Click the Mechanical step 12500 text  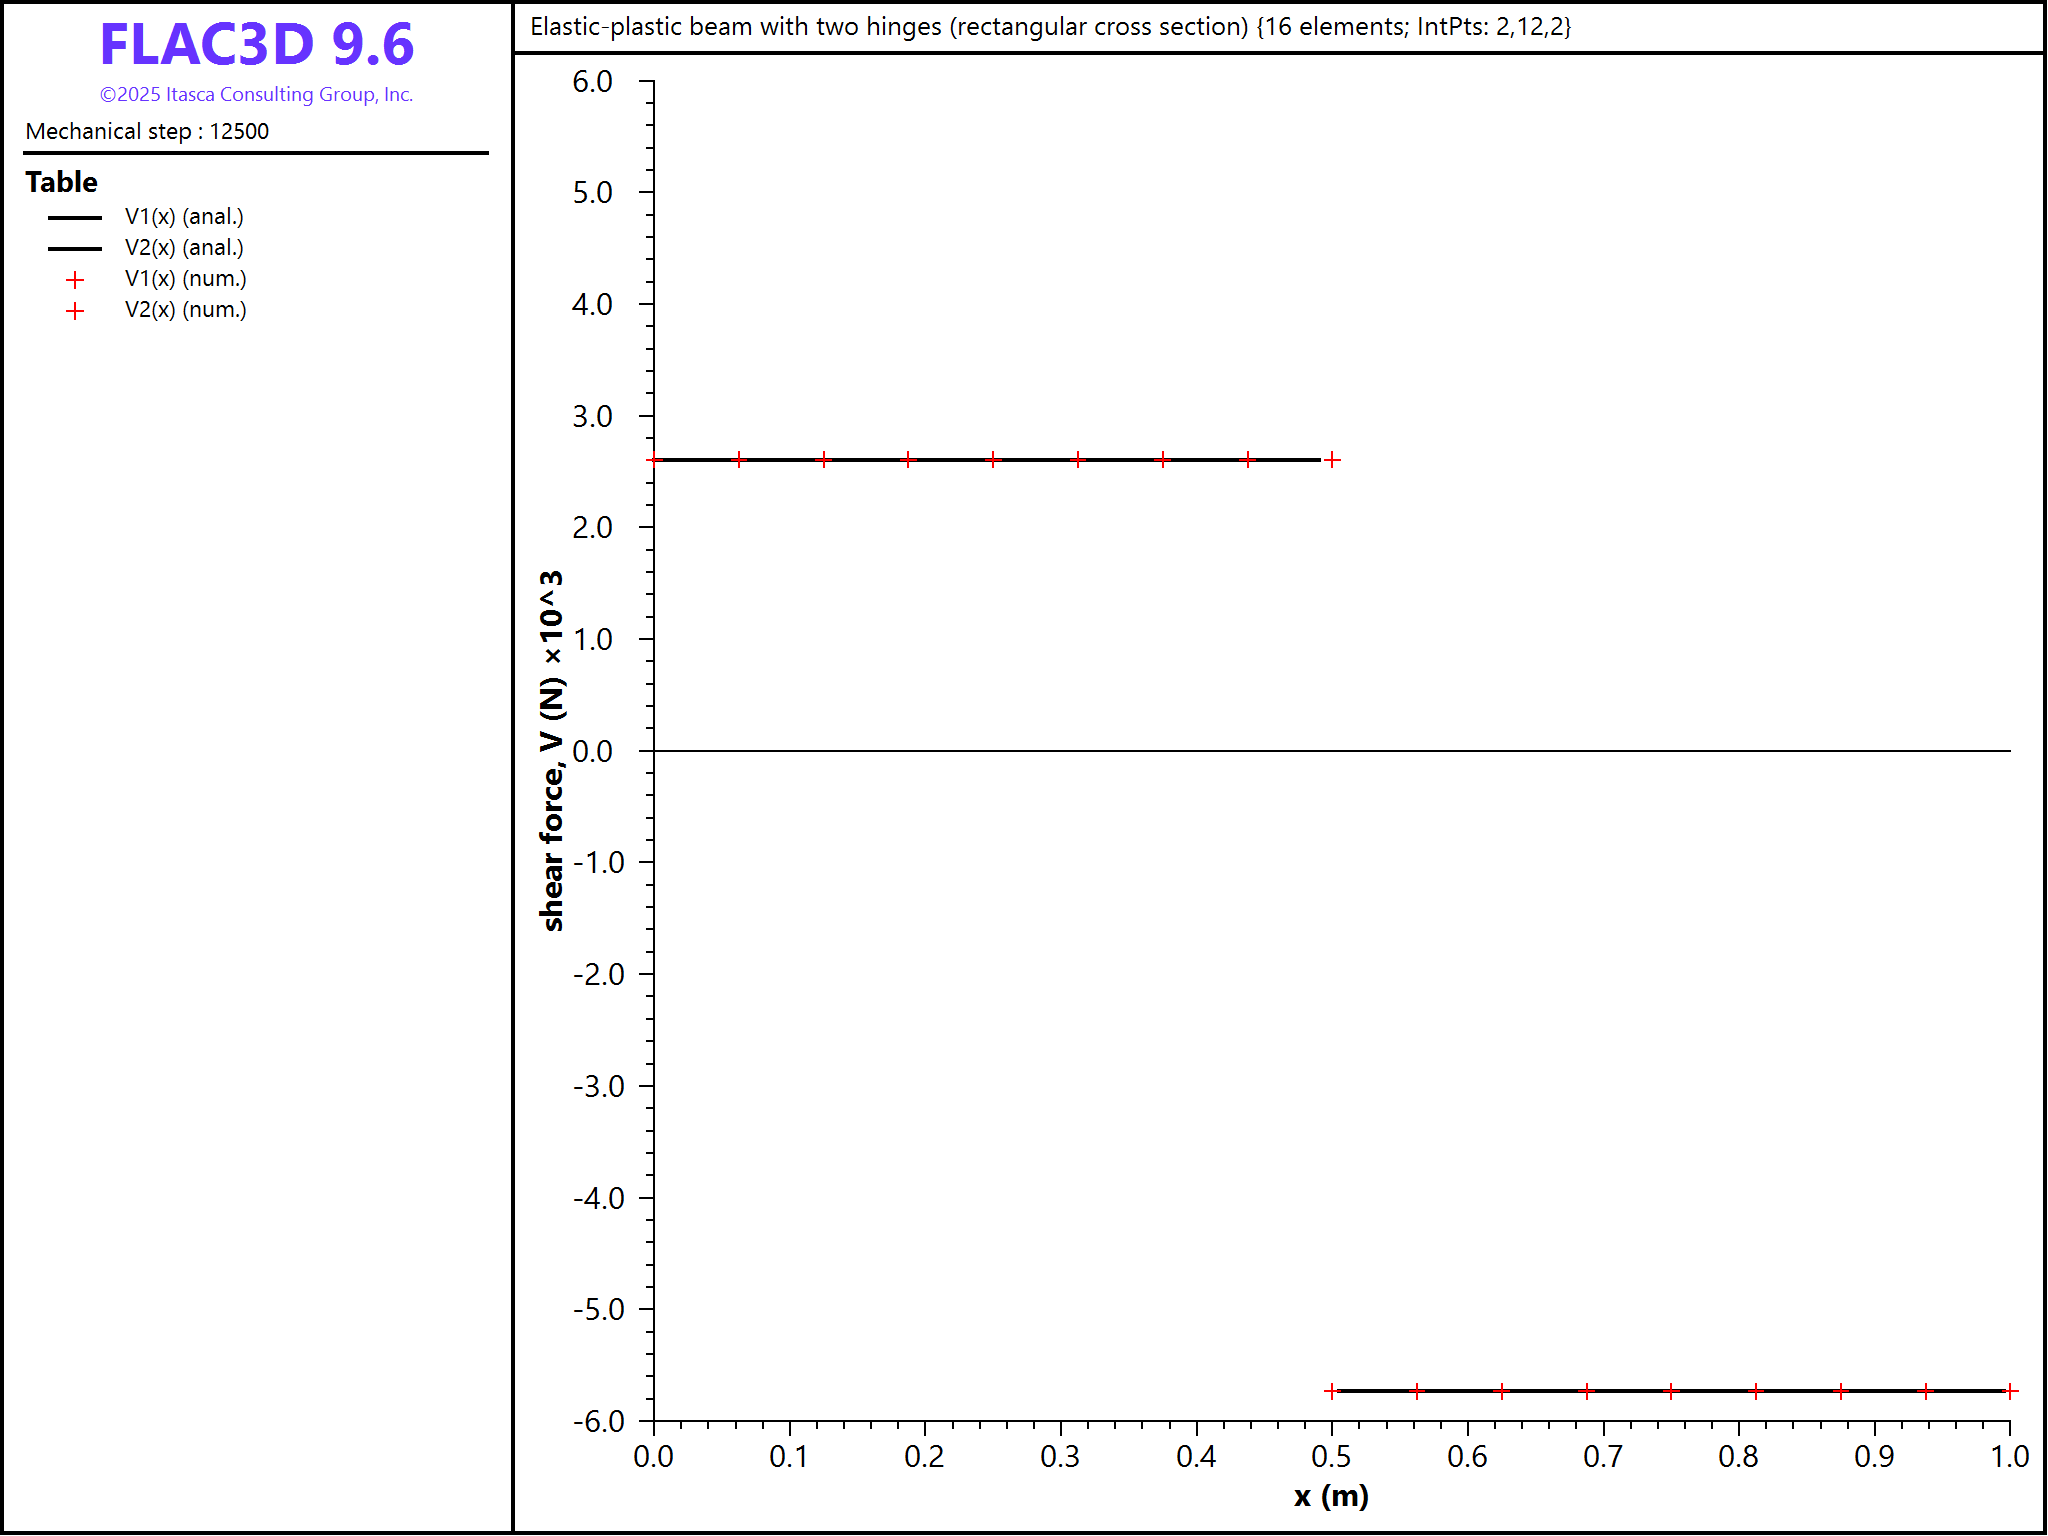pos(147,132)
